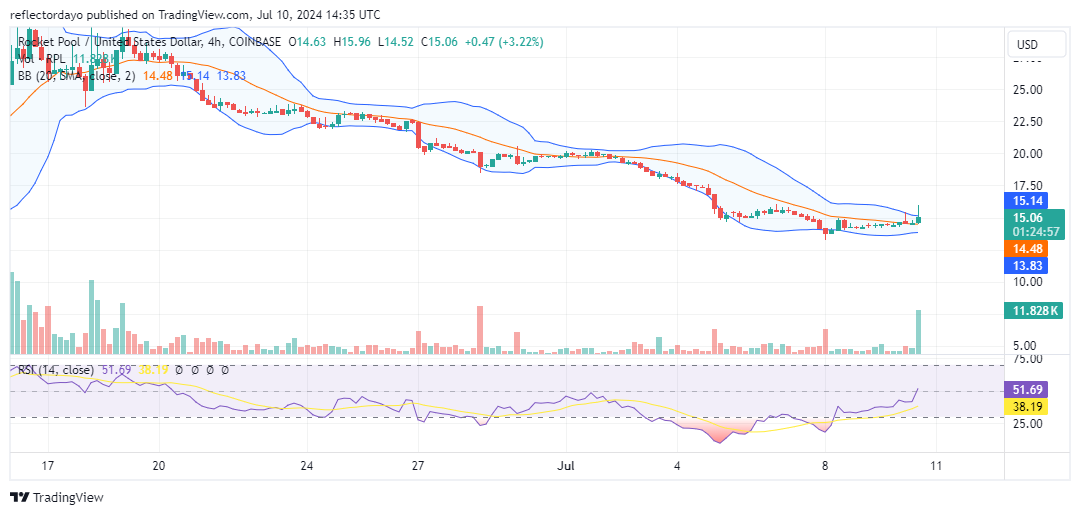Image resolution: width=1080 pixels, height=515 pixels.
Task: Click the orange 14.48 price-axis tag
Action: tap(1026, 248)
